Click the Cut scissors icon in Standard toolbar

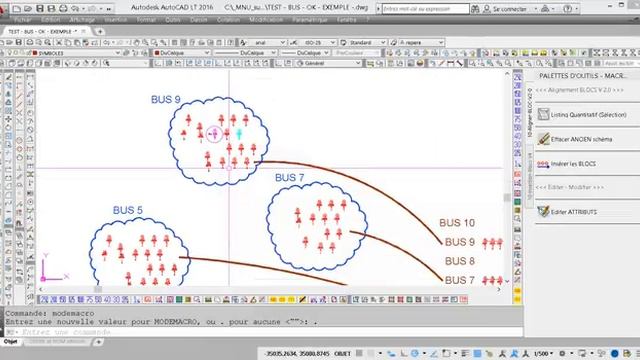tap(59, 42)
